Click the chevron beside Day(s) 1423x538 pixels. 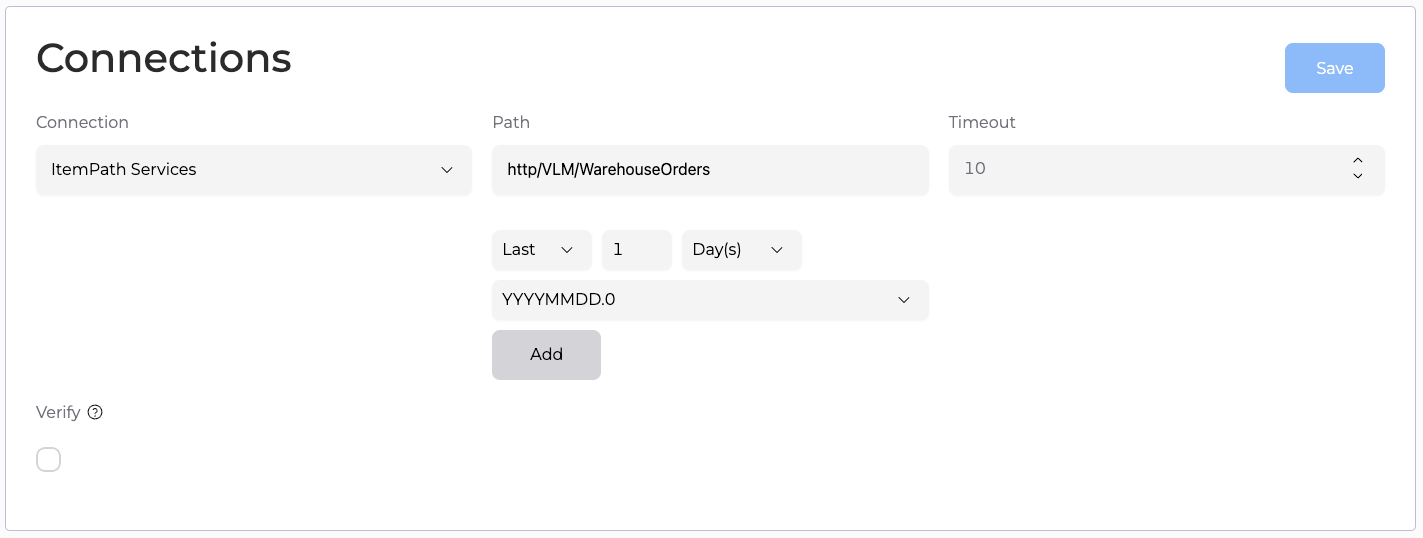click(777, 250)
